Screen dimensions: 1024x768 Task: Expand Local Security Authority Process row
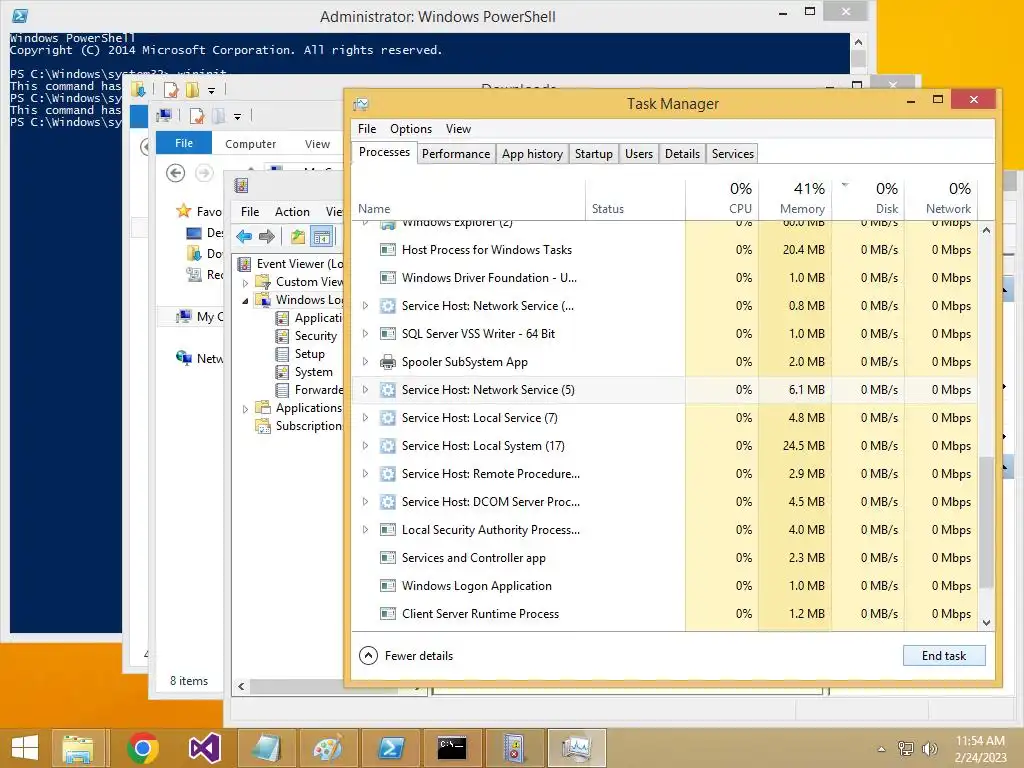point(365,530)
